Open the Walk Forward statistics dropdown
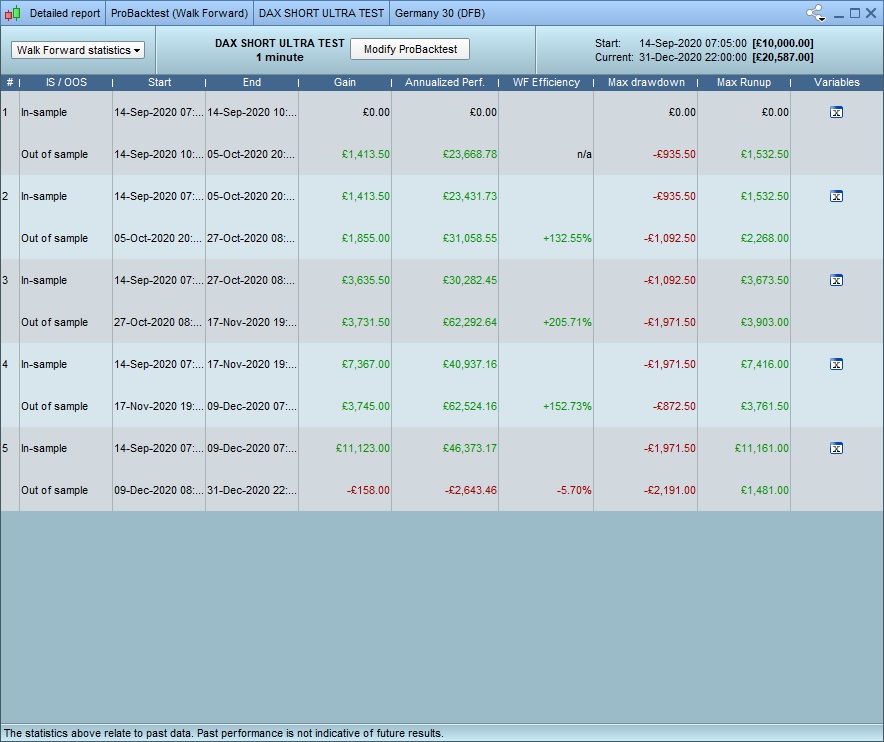The image size is (884, 742). coord(78,50)
